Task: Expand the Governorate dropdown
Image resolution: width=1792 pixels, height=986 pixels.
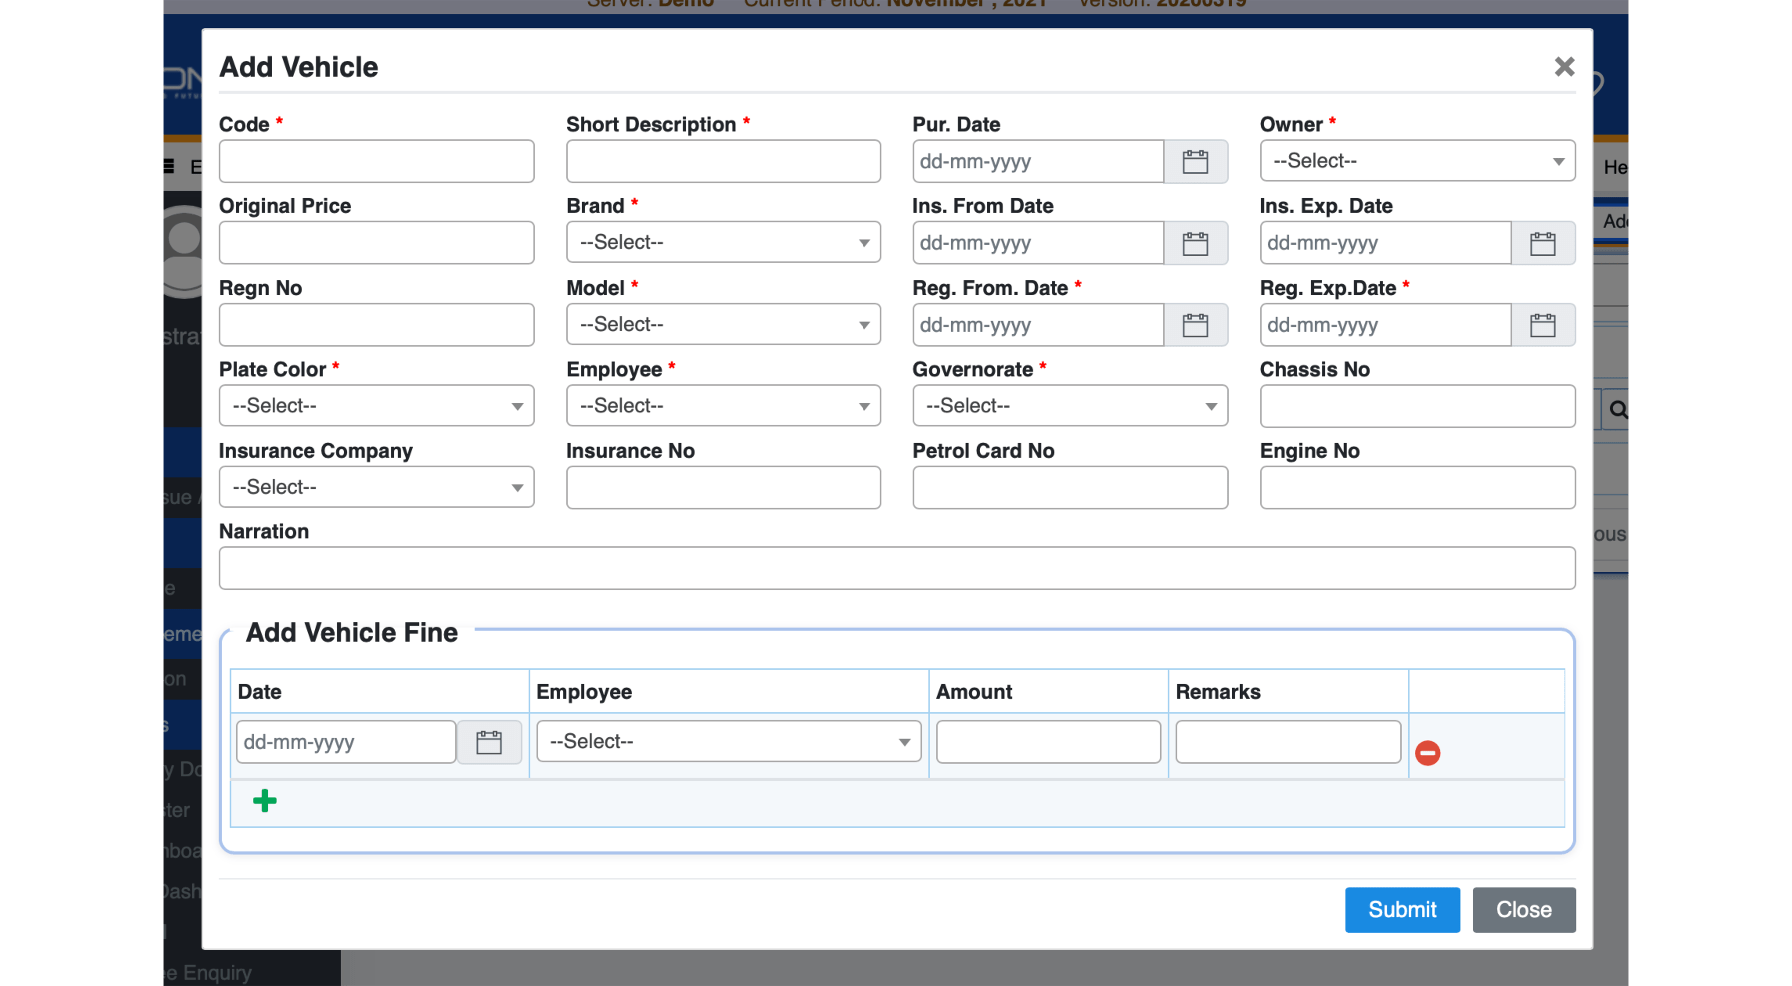Action: (x=1070, y=406)
